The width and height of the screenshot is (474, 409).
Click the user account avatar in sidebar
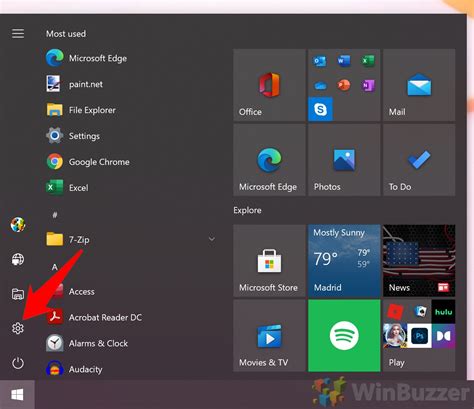click(x=18, y=224)
